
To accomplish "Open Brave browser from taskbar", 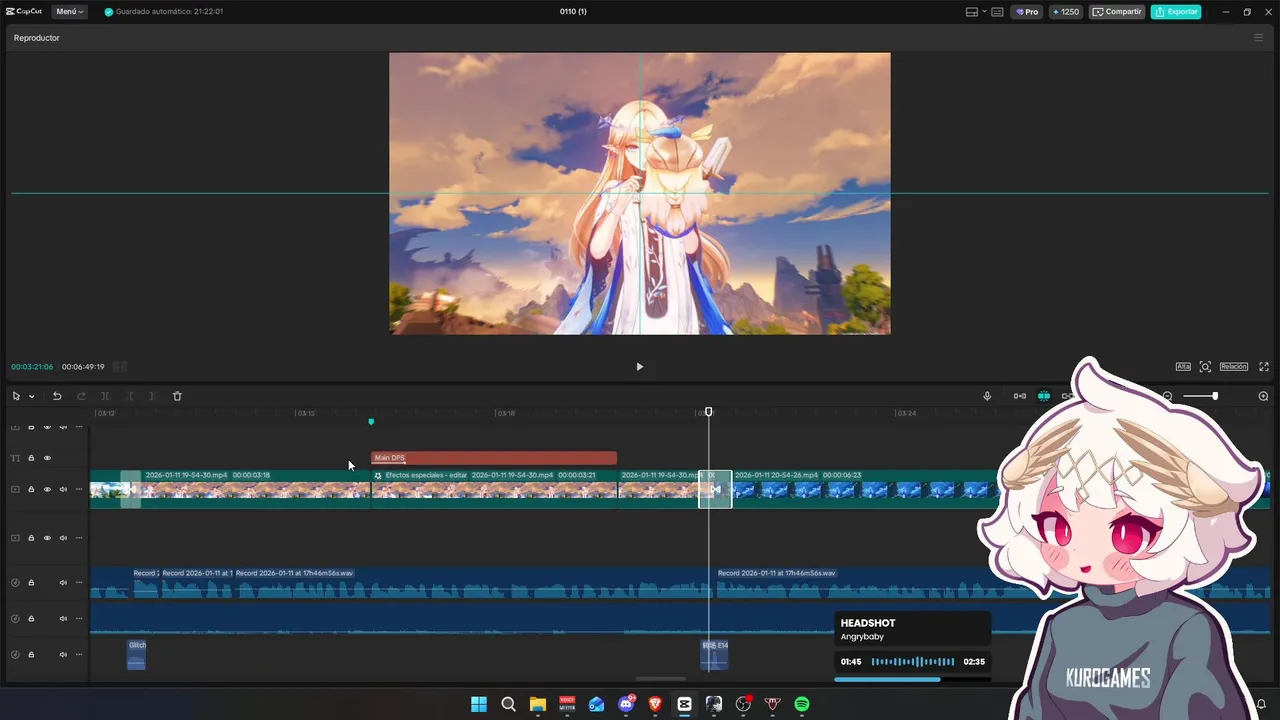I will 655,704.
